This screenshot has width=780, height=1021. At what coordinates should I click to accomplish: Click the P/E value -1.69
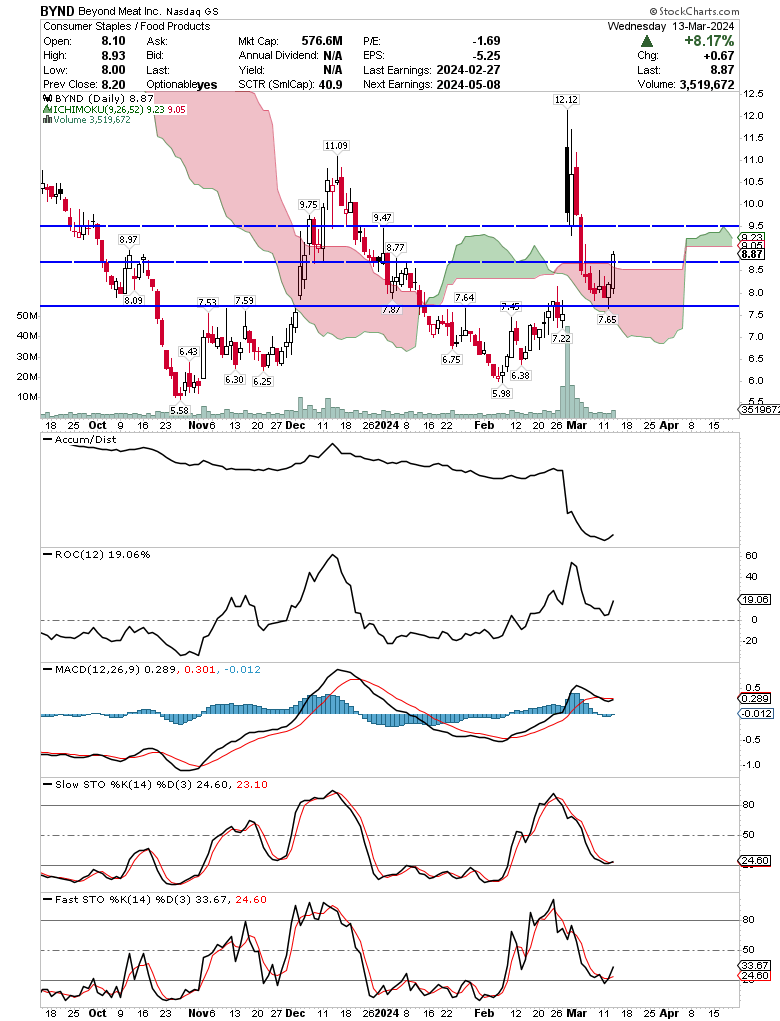point(486,40)
